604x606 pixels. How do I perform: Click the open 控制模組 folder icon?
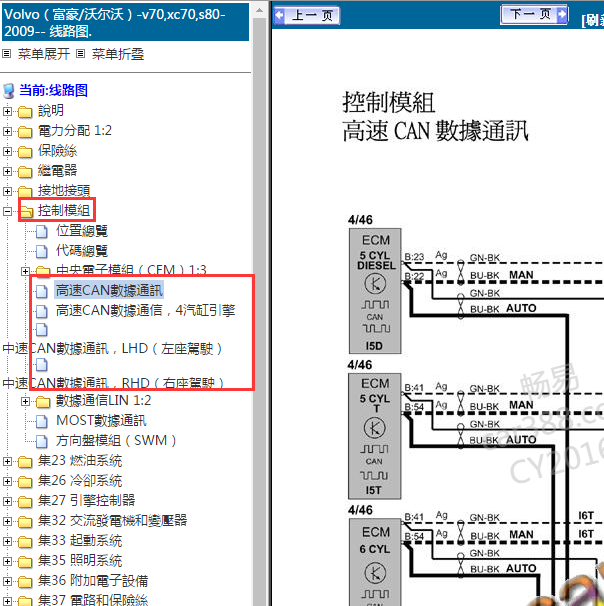coord(27,212)
